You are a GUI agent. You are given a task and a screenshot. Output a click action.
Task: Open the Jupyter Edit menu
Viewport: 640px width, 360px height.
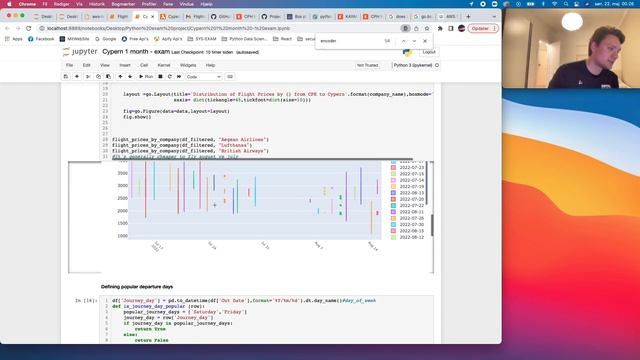click(87, 65)
